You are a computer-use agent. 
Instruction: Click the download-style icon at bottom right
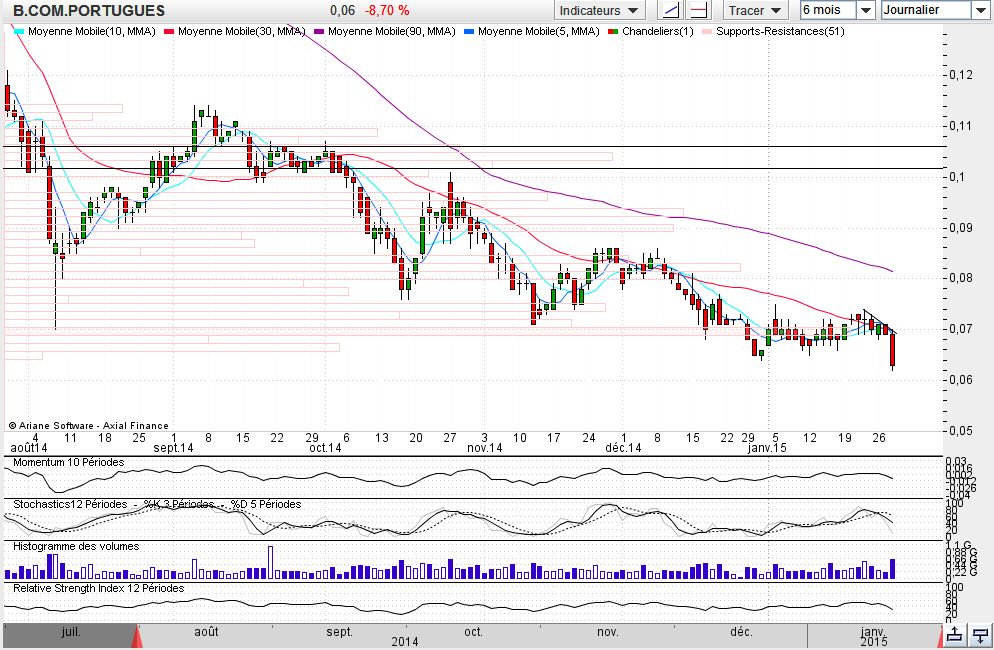(x=980, y=634)
